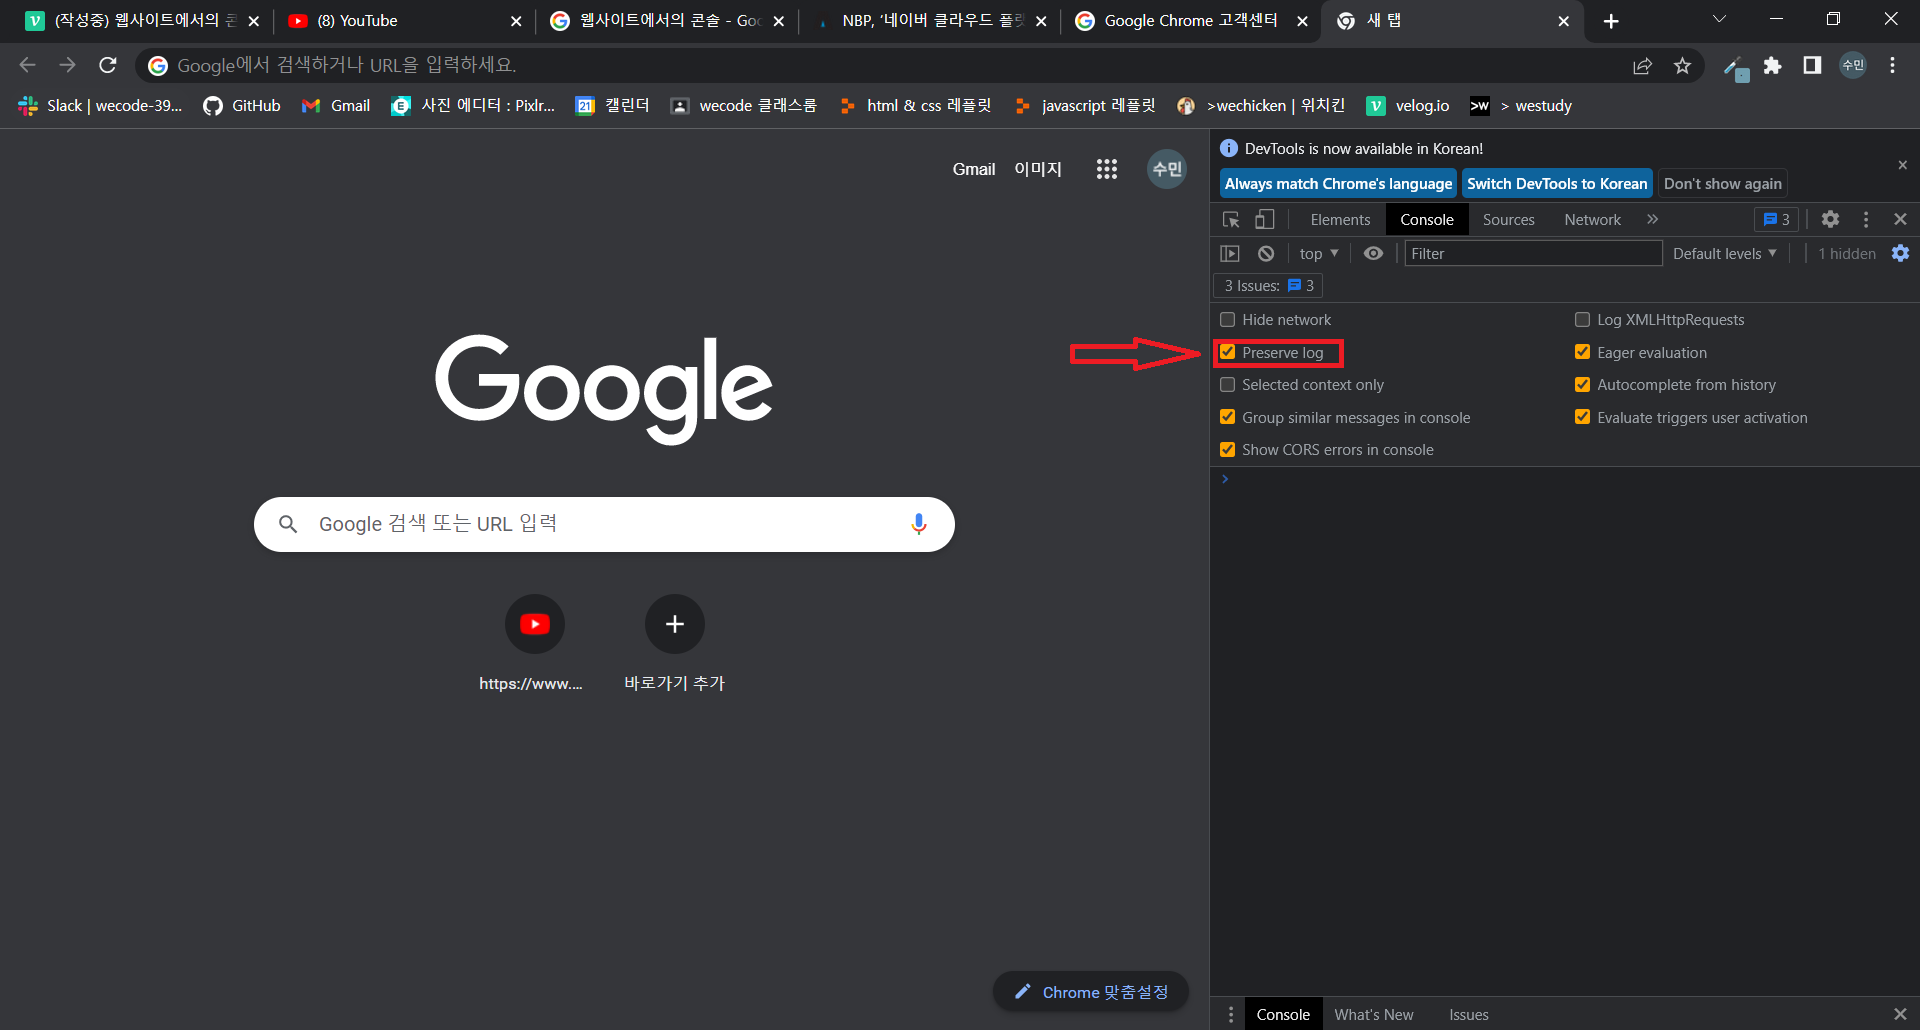Open the Extensions puzzle icon
The image size is (1920, 1030).
tap(1772, 66)
